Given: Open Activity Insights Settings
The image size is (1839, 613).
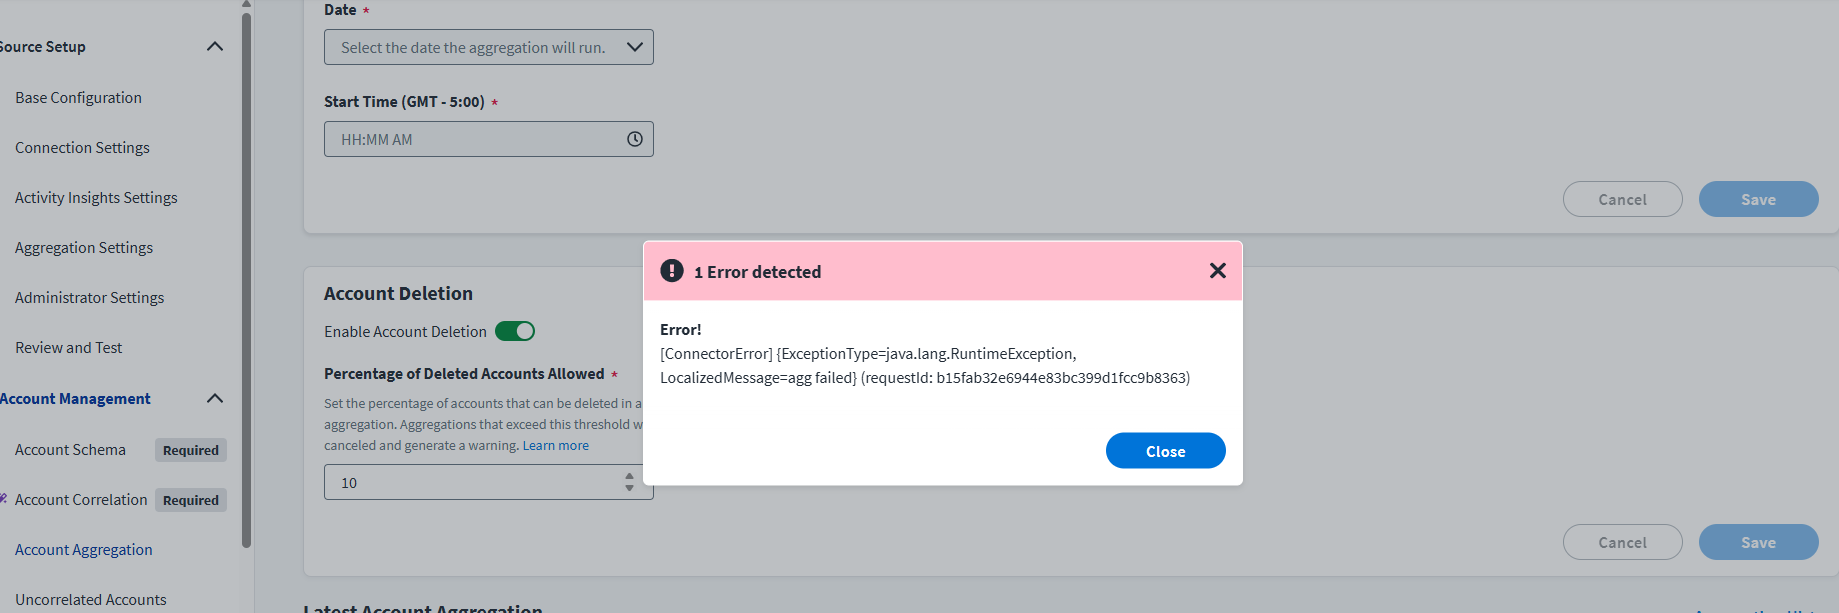Looking at the screenshot, I should pos(96,198).
